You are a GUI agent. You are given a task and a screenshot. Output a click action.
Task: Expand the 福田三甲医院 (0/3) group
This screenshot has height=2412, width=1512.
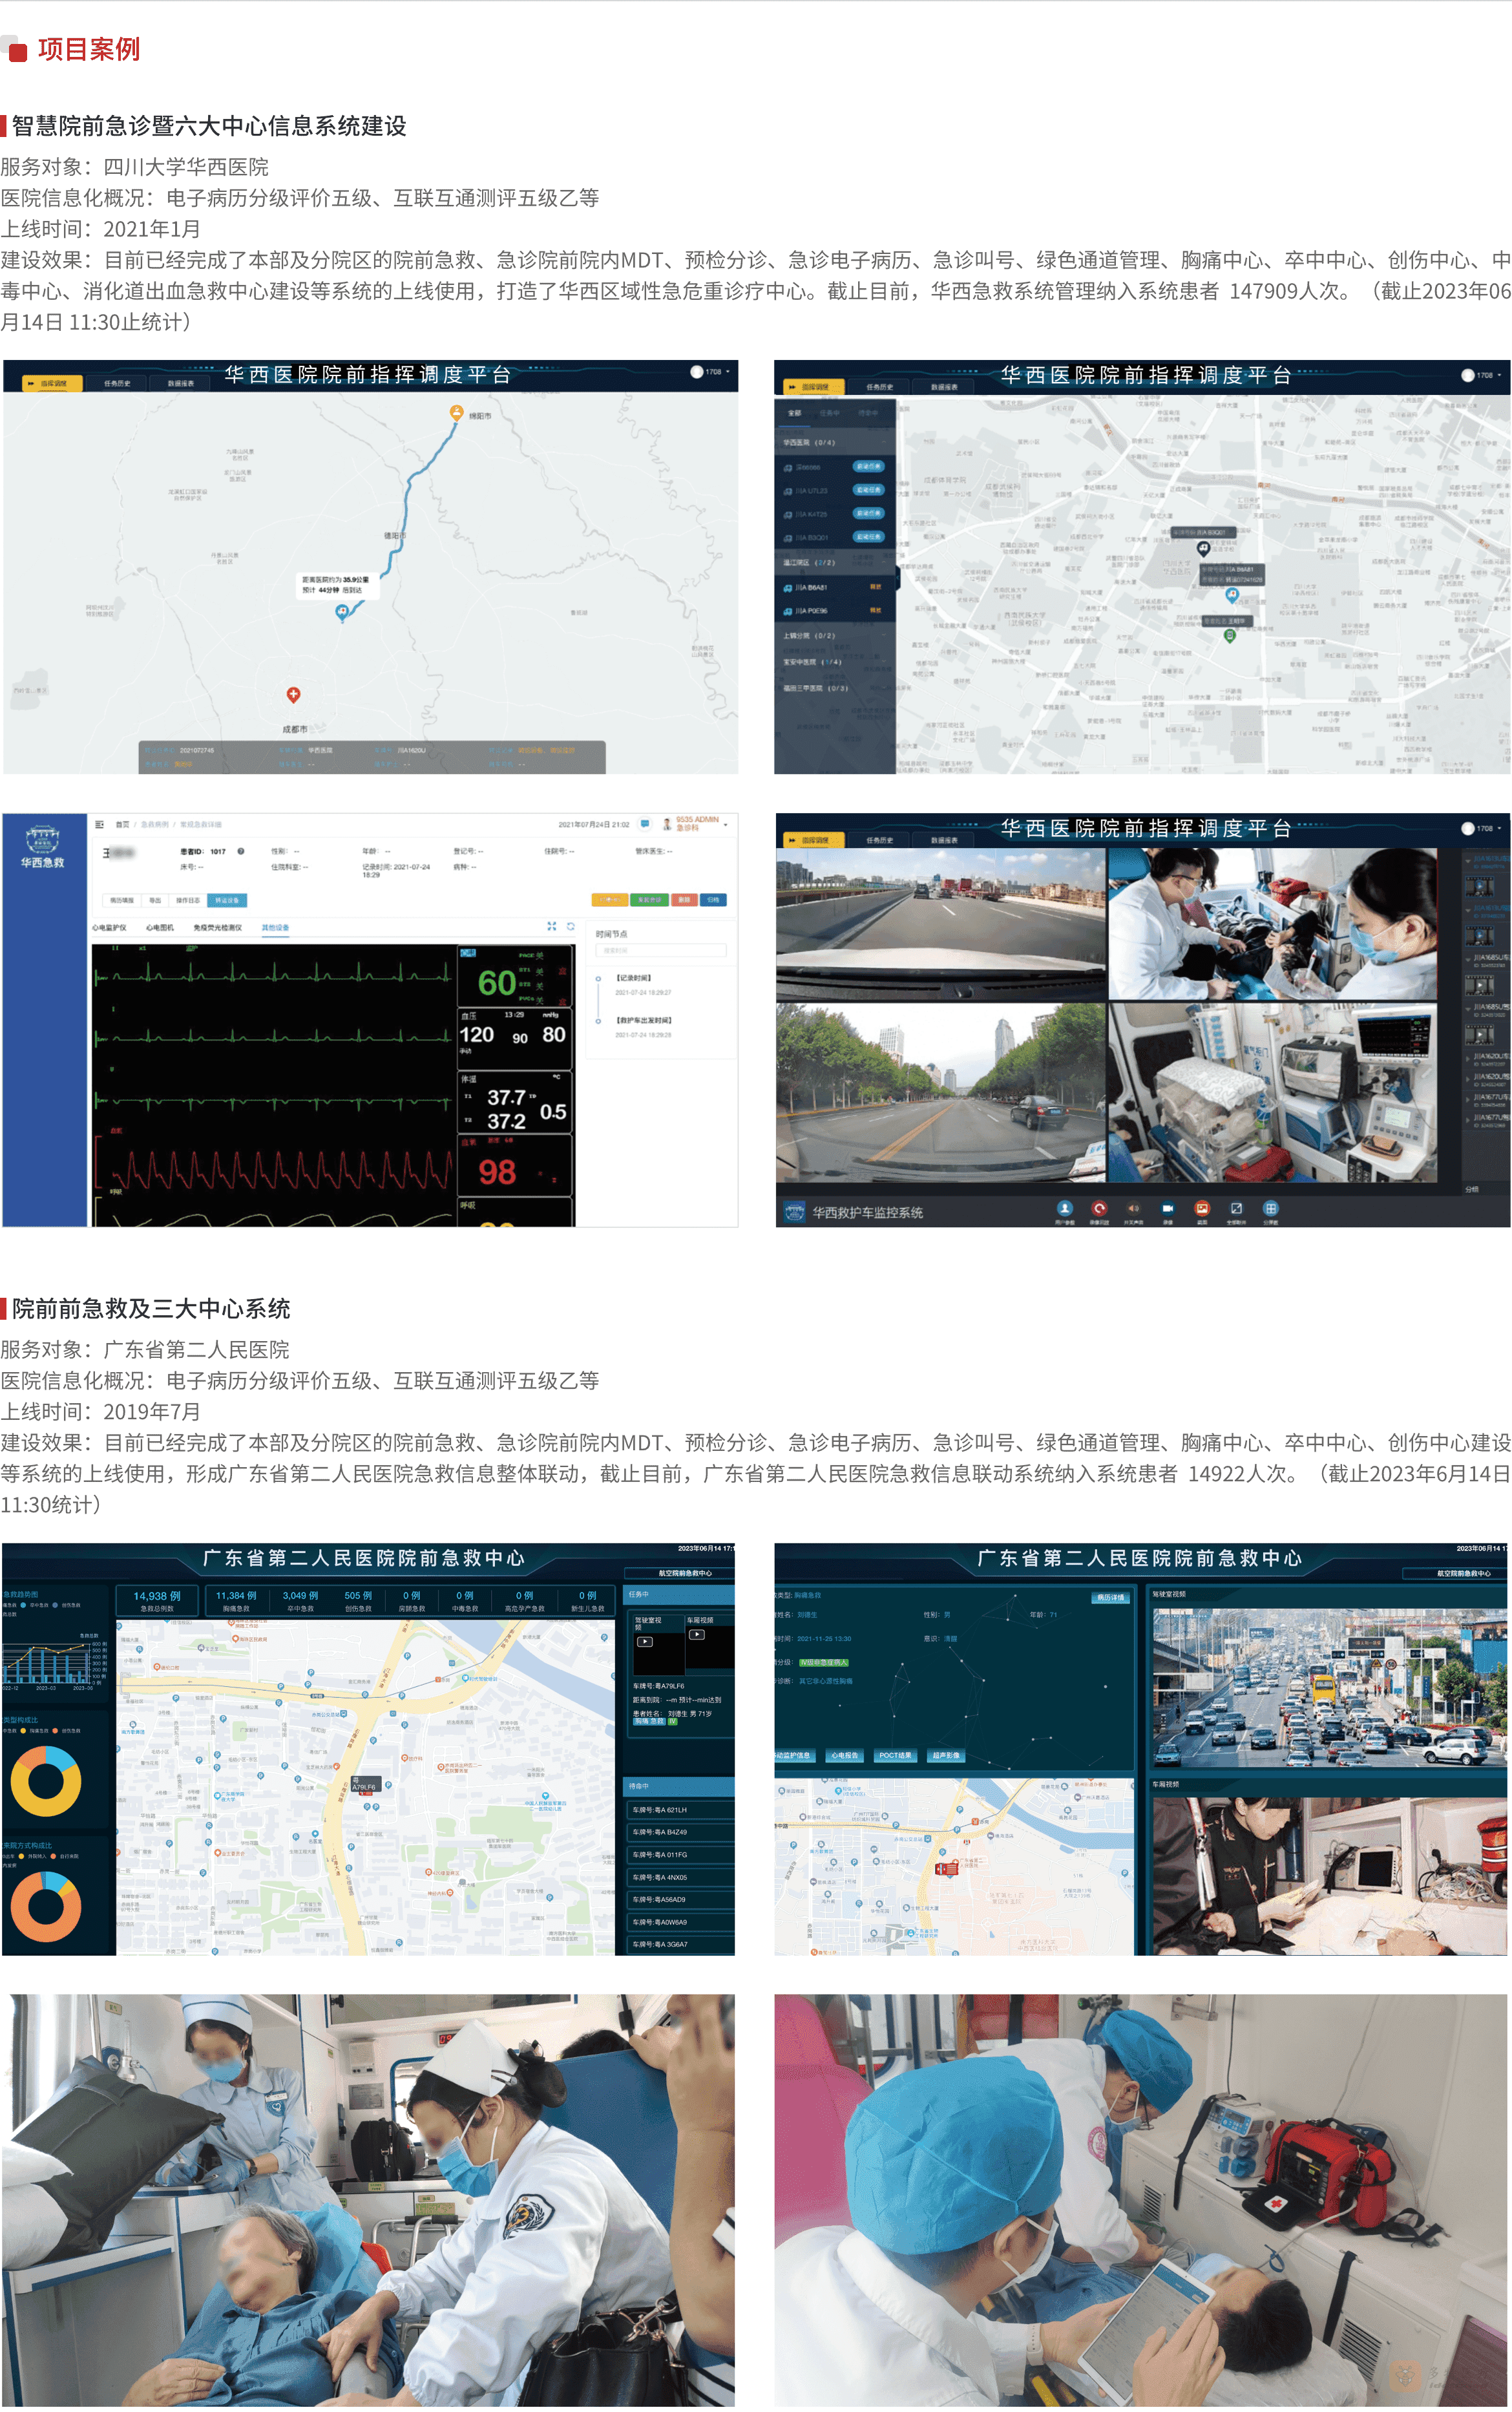(836, 687)
